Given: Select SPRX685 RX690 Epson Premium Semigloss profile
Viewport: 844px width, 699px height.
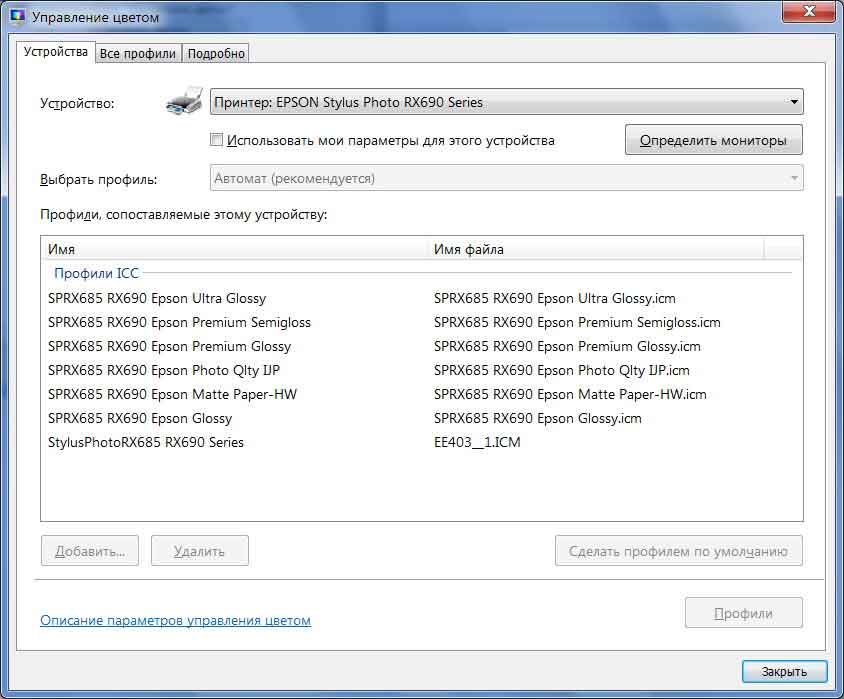Looking at the screenshot, I should point(179,322).
